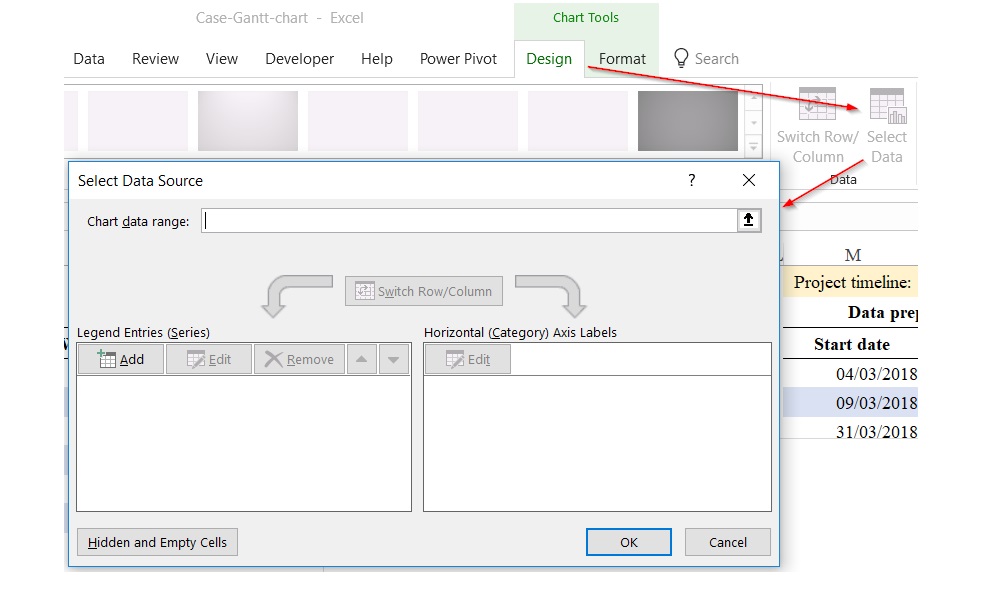Click into the Chart data range field
The height and width of the screenshot is (600, 1000).
point(468,221)
